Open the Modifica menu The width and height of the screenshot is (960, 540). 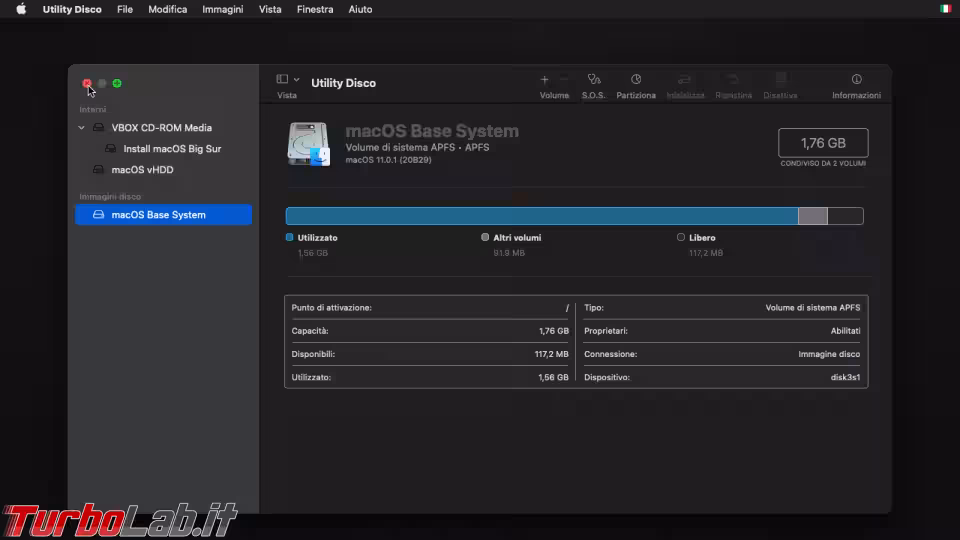tap(167, 9)
